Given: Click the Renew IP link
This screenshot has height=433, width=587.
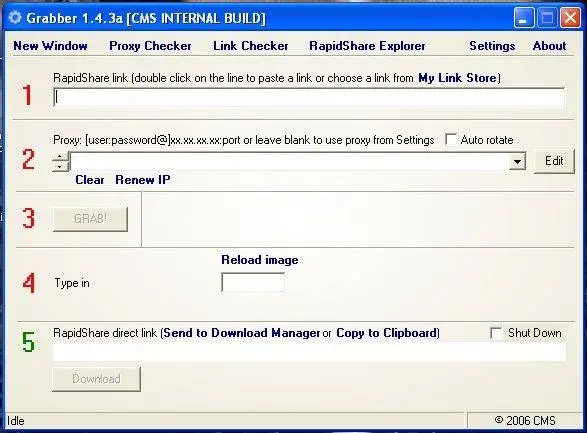Looking at the screenshot, I should click(x=143, y=180).
